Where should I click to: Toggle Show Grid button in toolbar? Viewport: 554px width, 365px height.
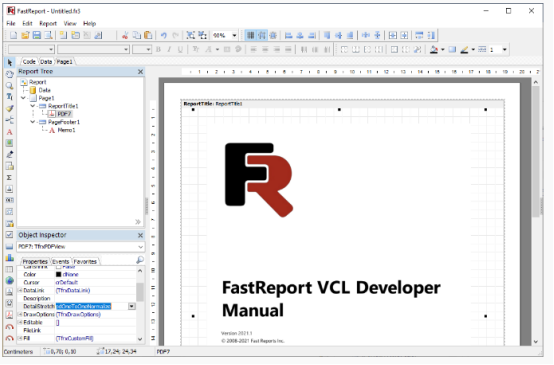[251, 35]
